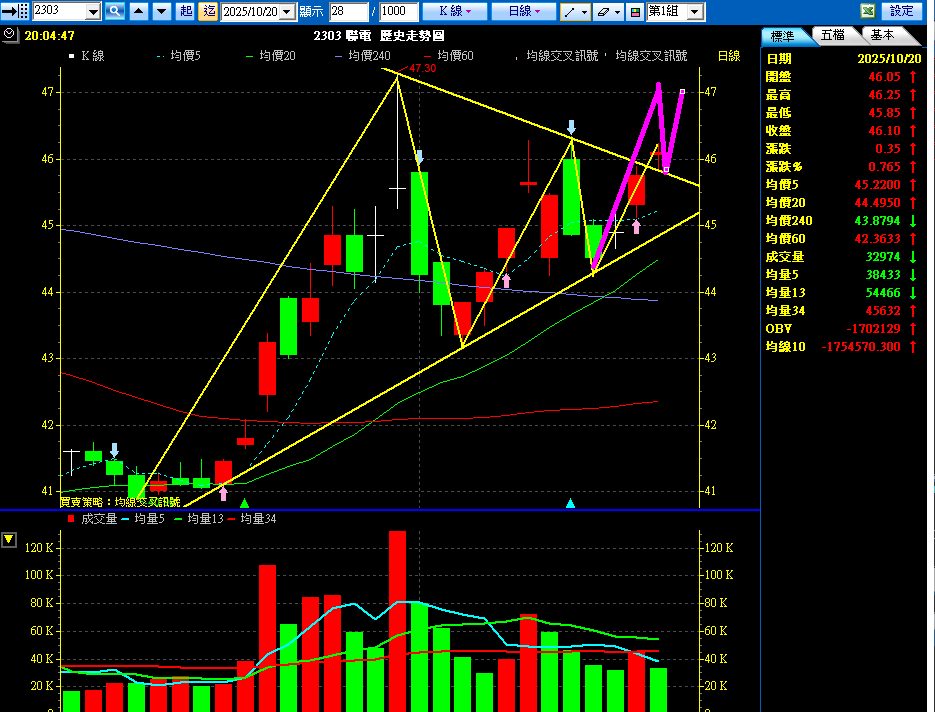Click the cyan triangle marker on date axis

point(571,503)
